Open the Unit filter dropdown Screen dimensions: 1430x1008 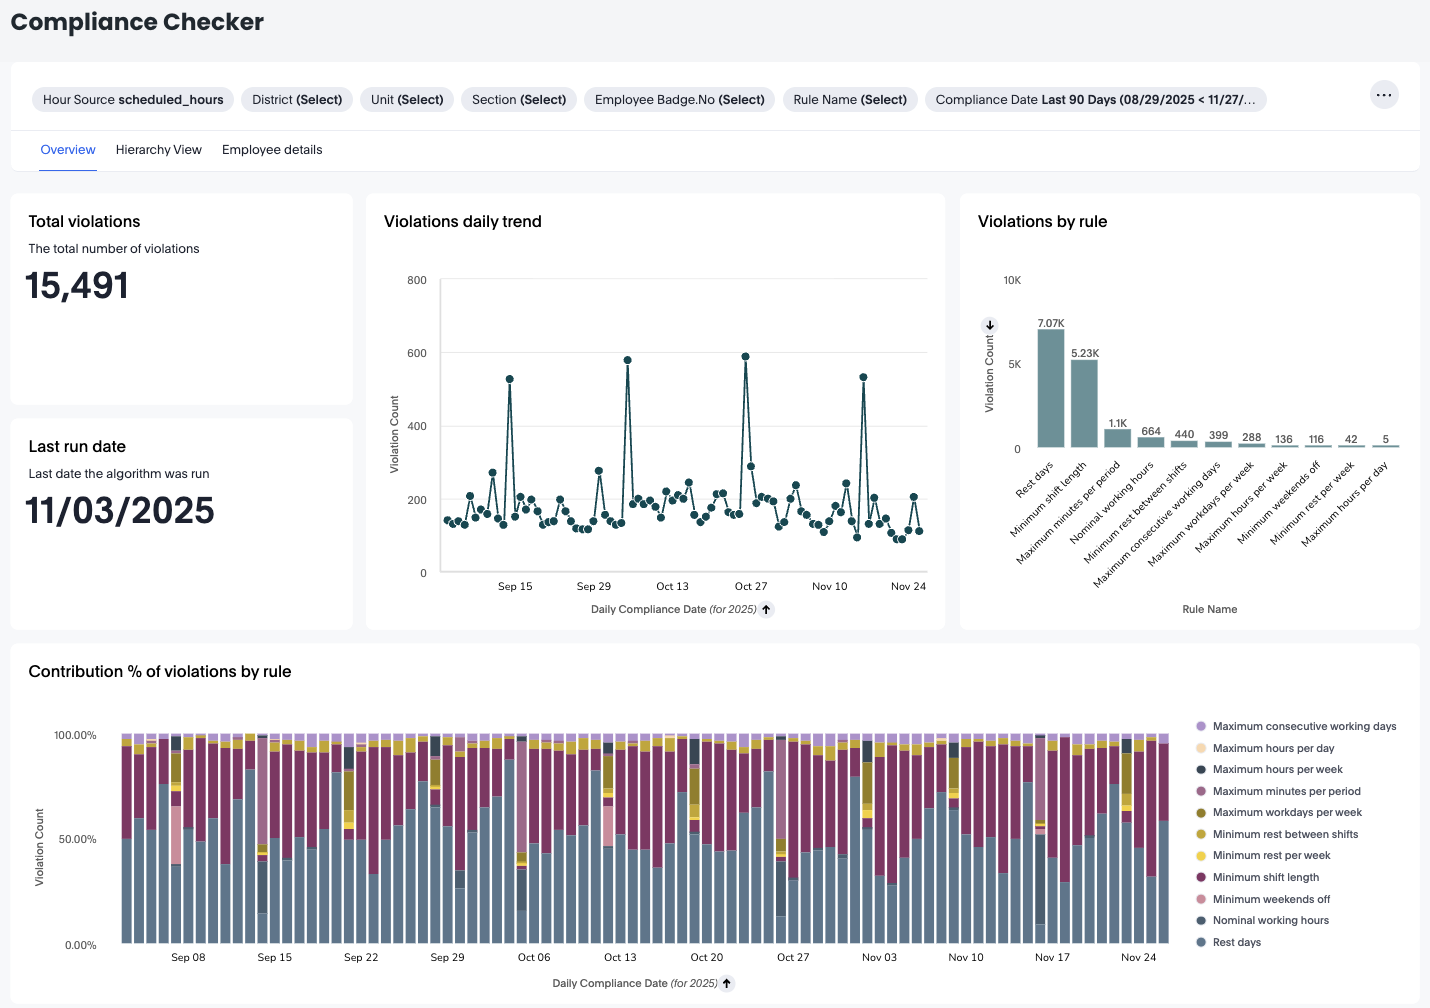(407, 100)
